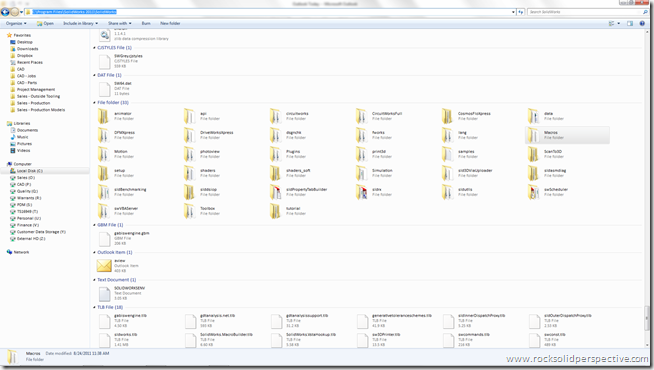
Task: Collapse the Text Document group
Action: click(x=94, y=280)
